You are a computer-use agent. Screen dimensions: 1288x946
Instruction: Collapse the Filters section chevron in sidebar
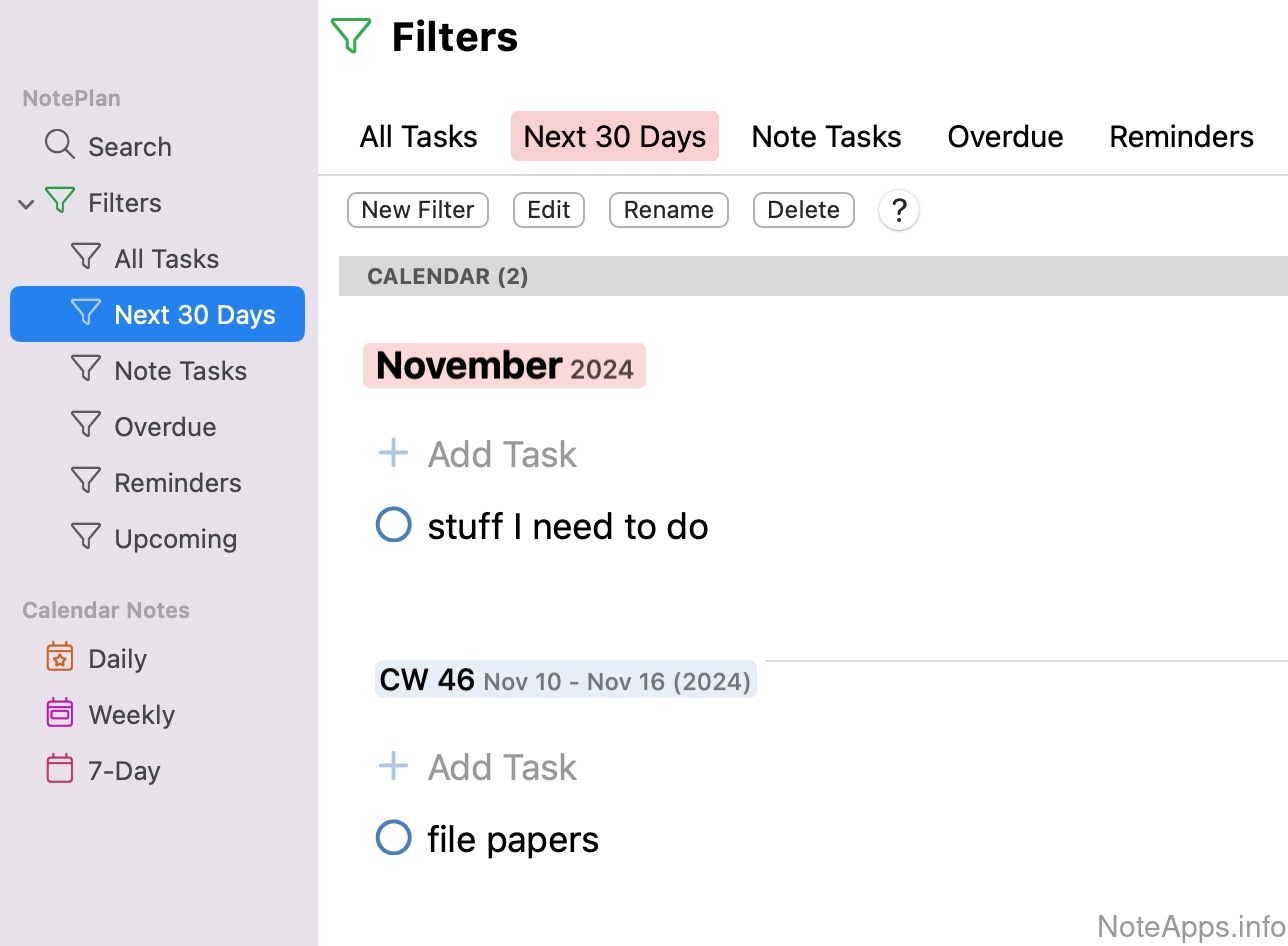(x=27, y=204)
